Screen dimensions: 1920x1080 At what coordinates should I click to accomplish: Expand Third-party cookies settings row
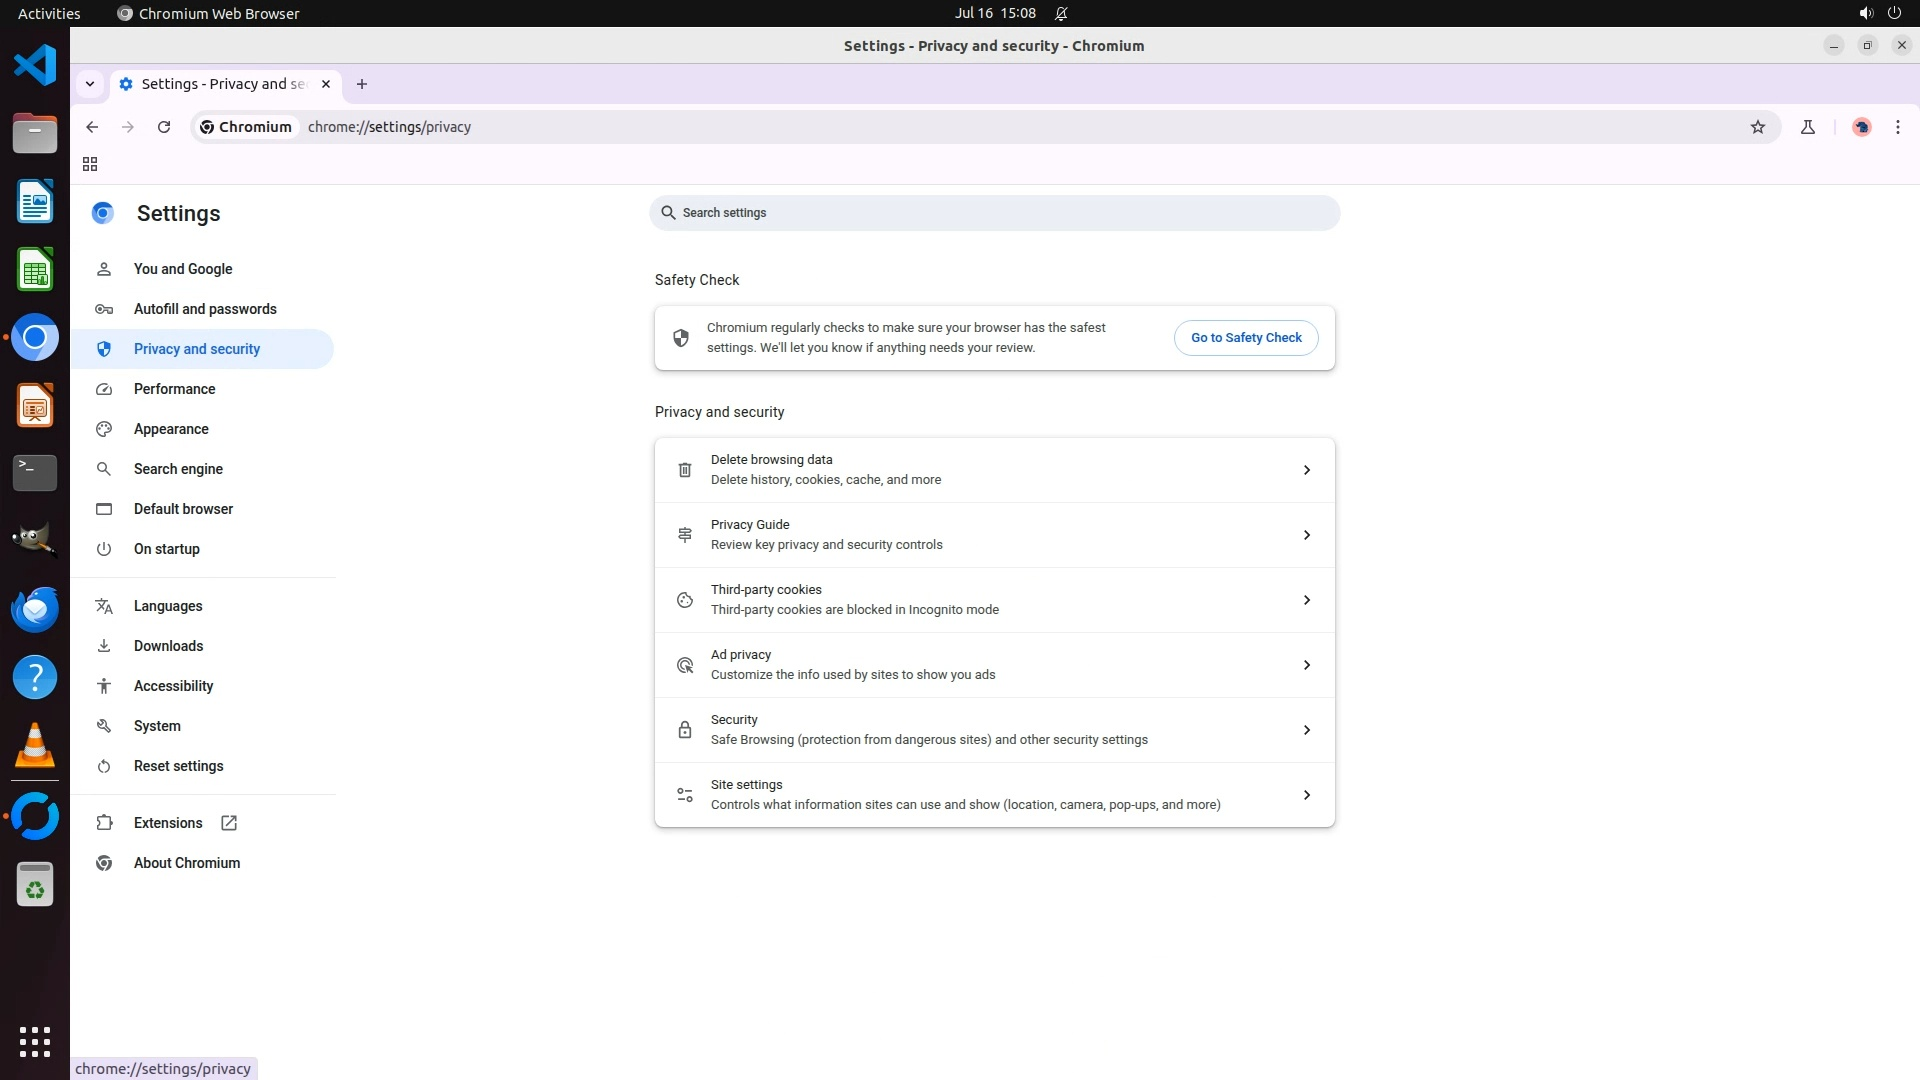click(x=1306, y=600)
